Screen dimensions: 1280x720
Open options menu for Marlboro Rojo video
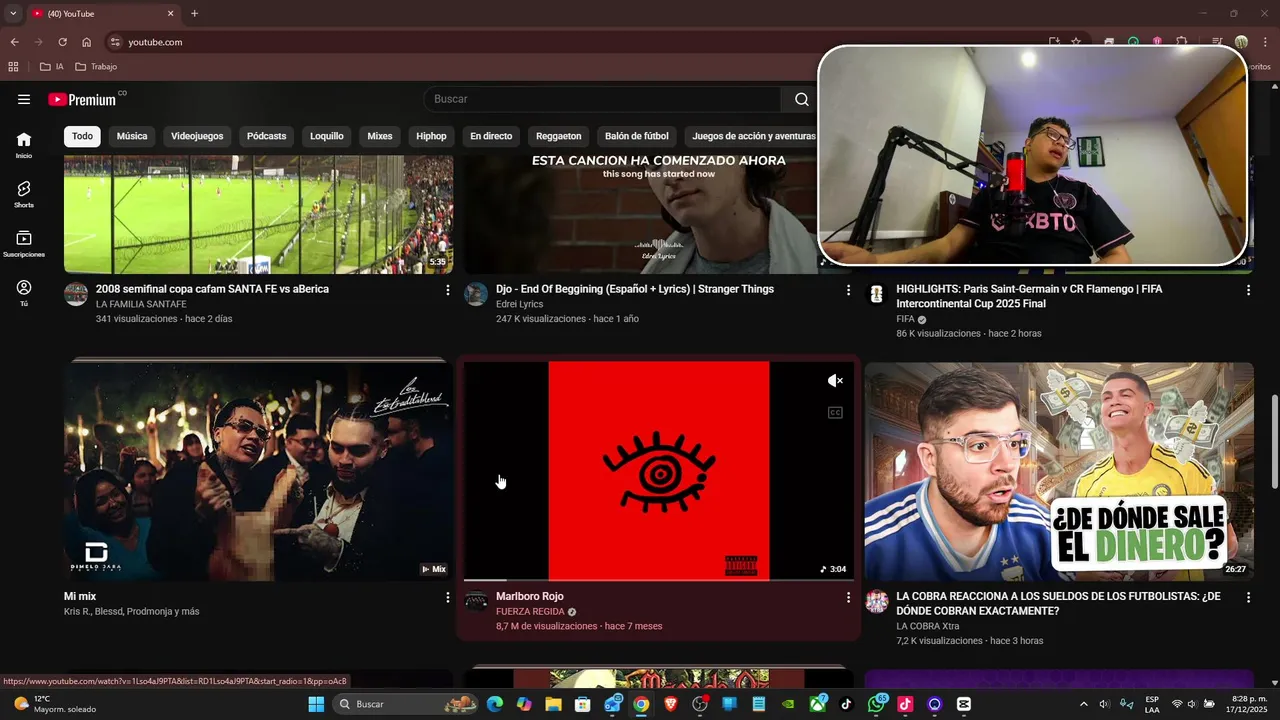(x=848, y=597)
